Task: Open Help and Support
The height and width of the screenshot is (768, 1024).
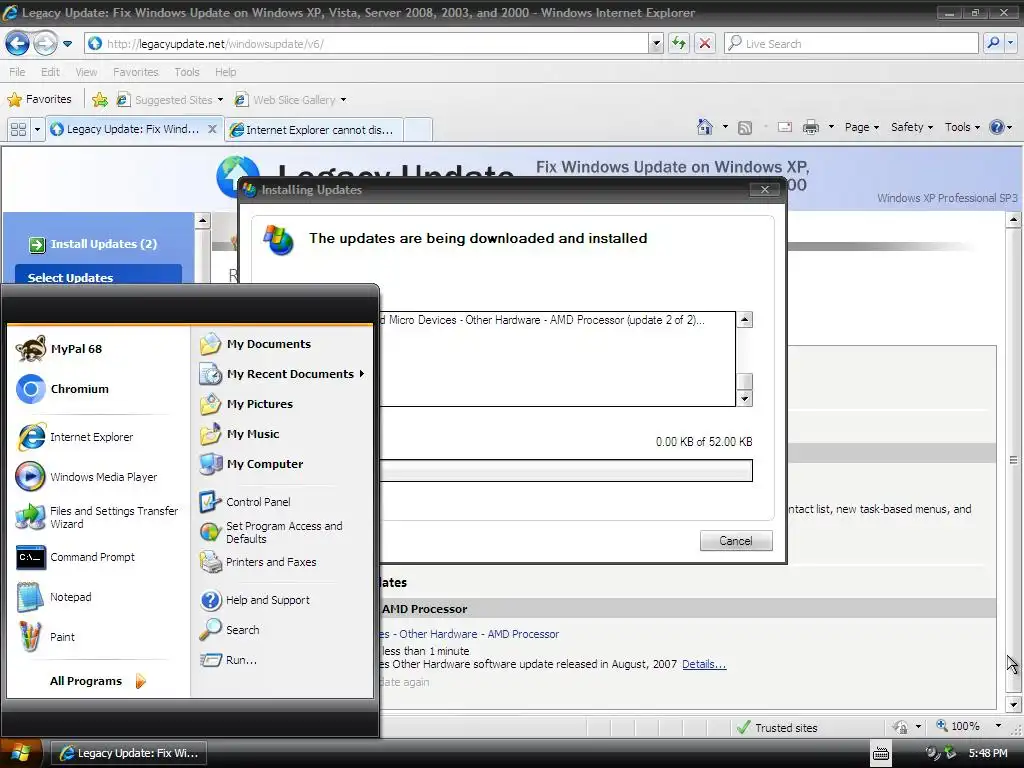Action: click(255, 600)
